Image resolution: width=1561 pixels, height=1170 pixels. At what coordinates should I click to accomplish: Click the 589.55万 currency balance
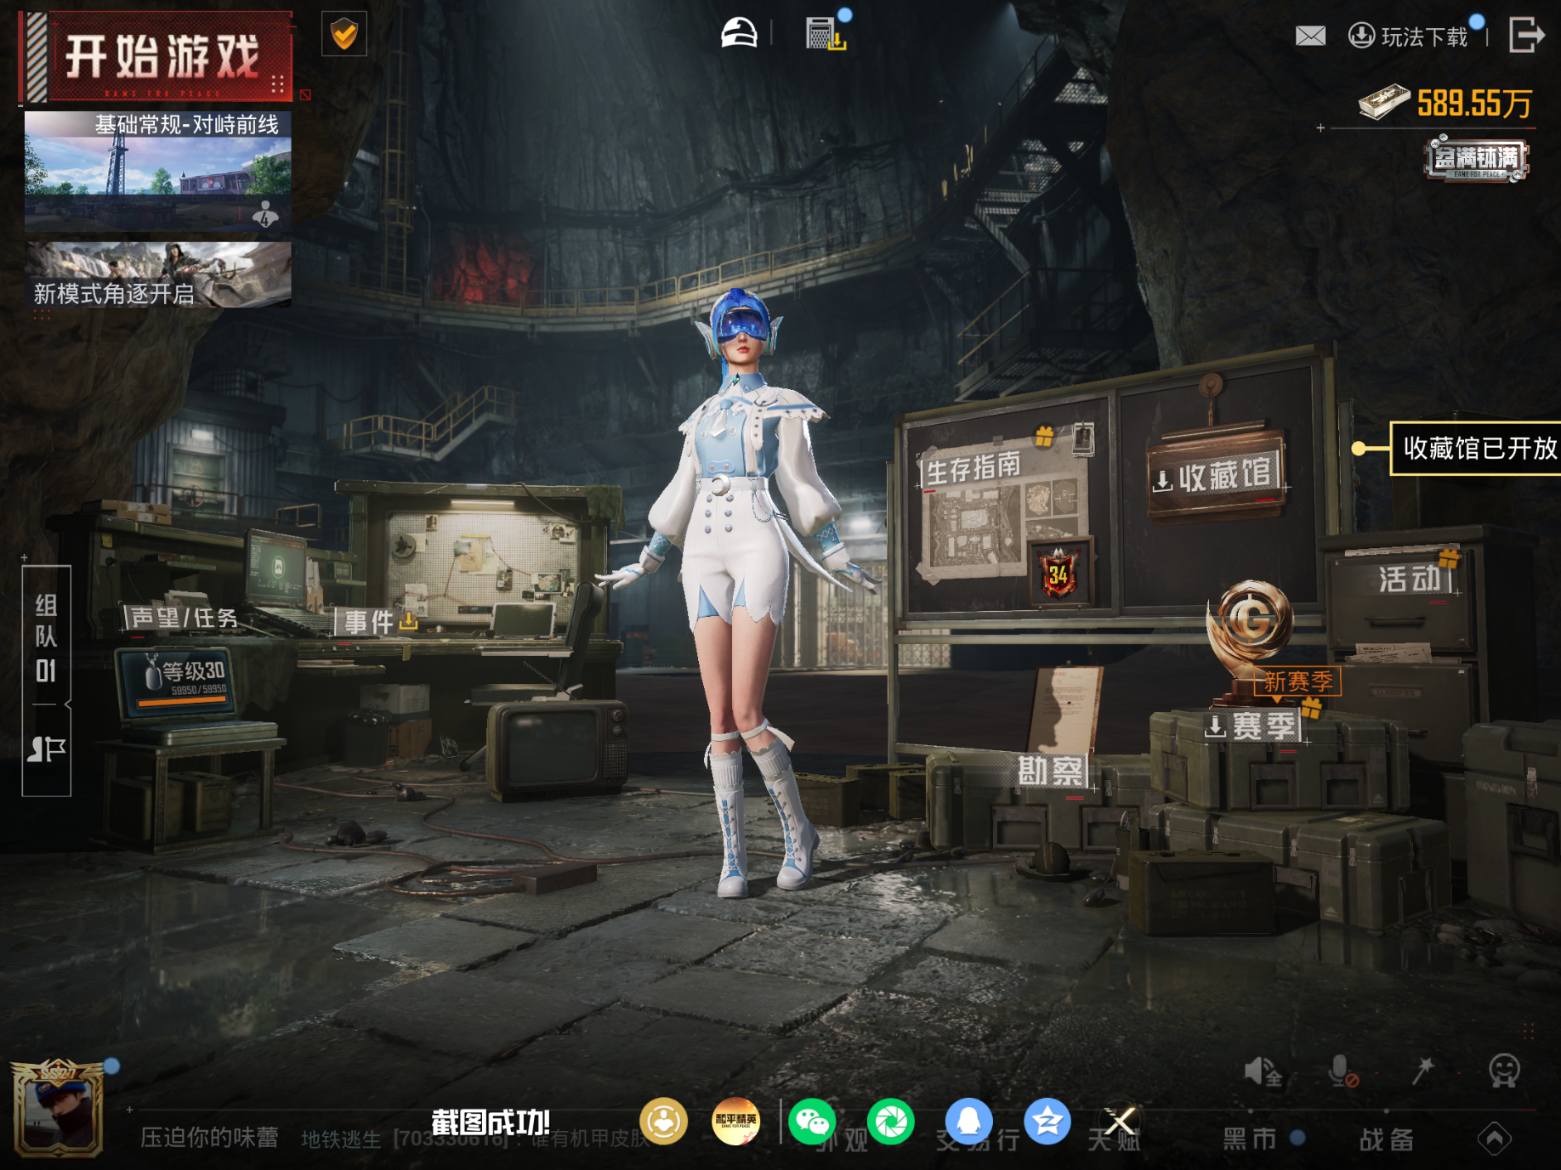coord(1474,103)
